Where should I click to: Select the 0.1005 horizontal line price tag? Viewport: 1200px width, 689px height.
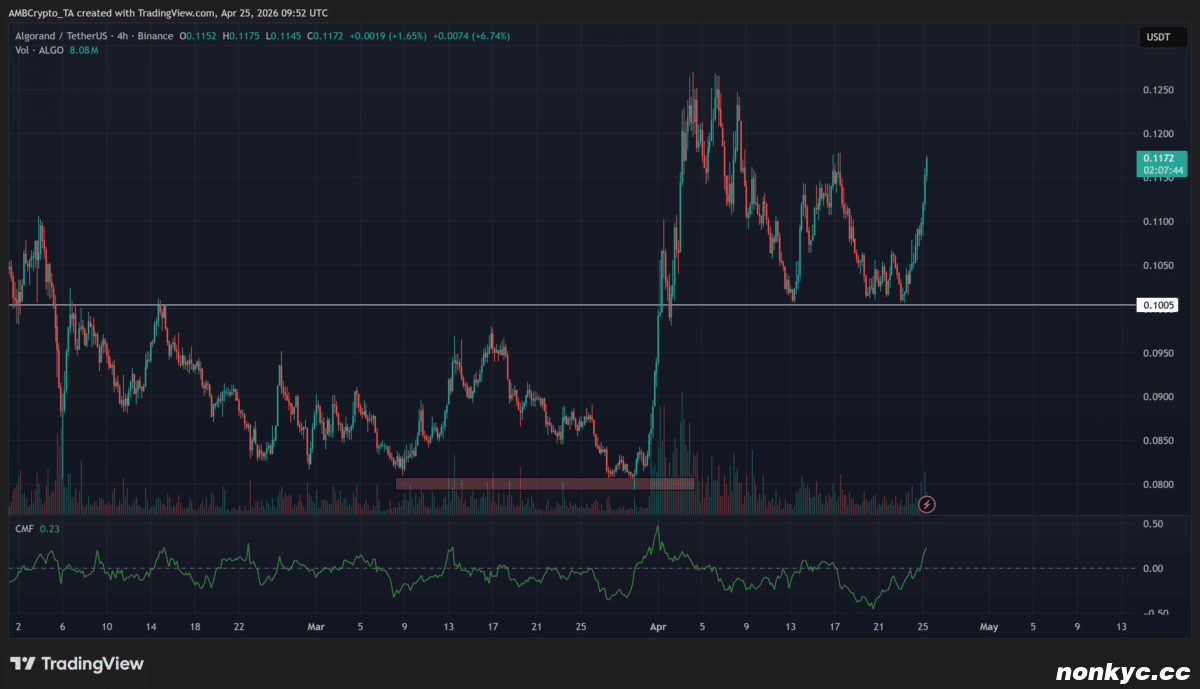[x=1158, y=305]
